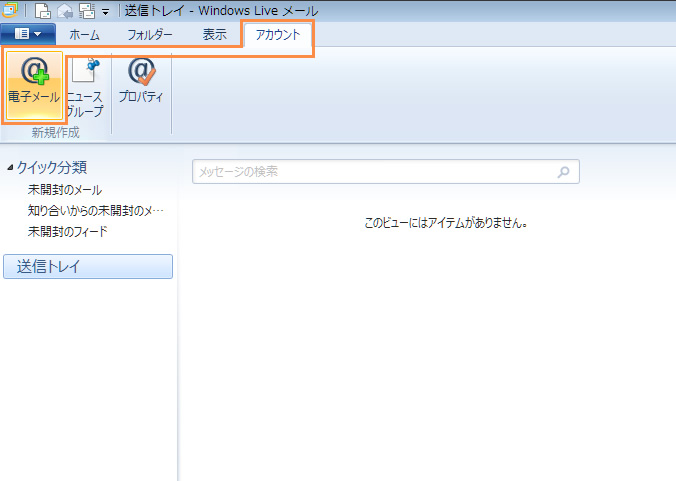
Task: Click the search magnifier icon
Action: pos(564,172)
